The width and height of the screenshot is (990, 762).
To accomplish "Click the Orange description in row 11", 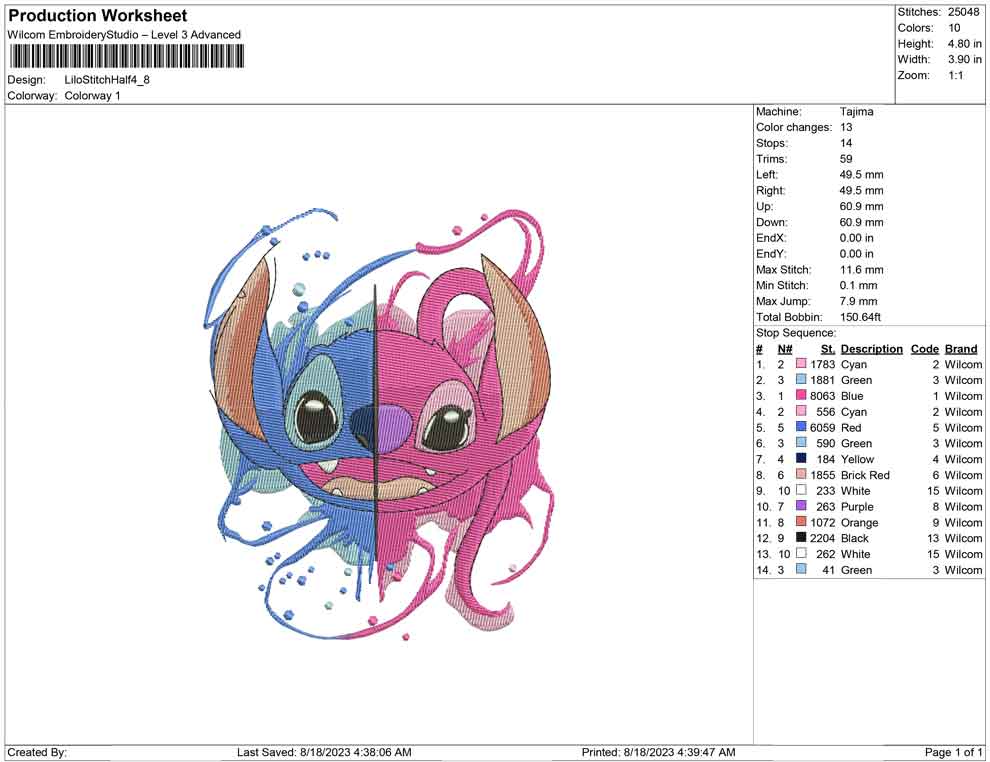I will (859, 522).
